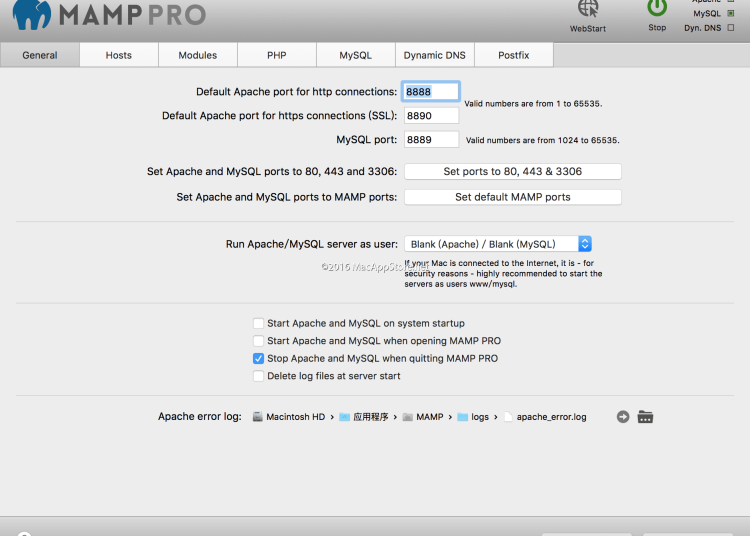The image size is (750, 536).
Task: Click the arrow icon to reveal the log
Action: coord(623,417)
